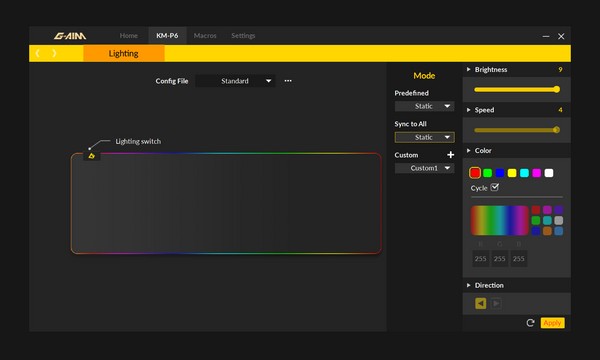Go back with the left arrow icon
The image size is (600, 360).
(x=38, y=53)
